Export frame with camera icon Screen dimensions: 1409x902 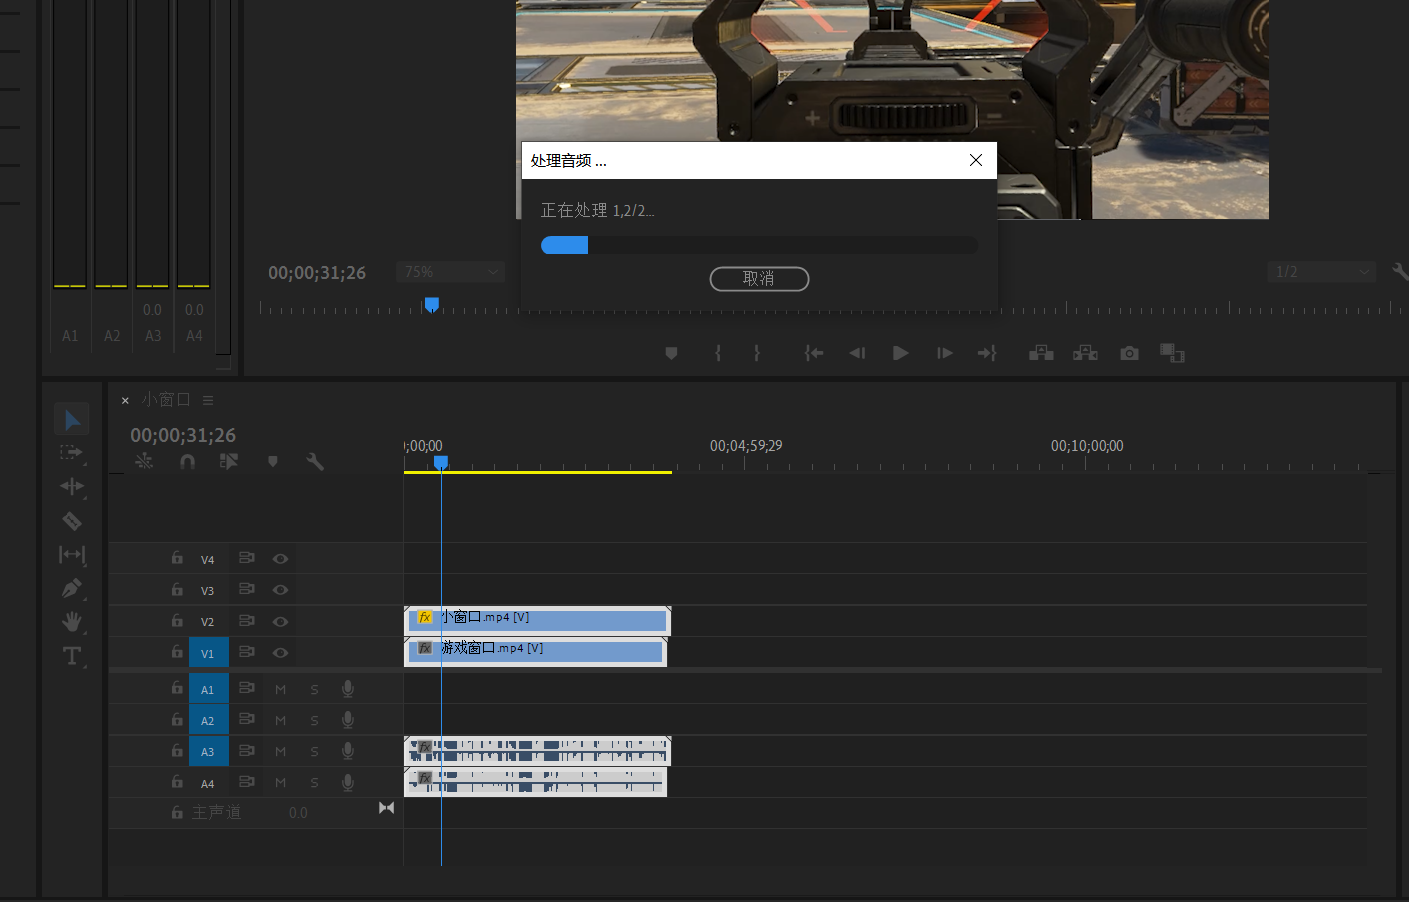[1129, 353]
